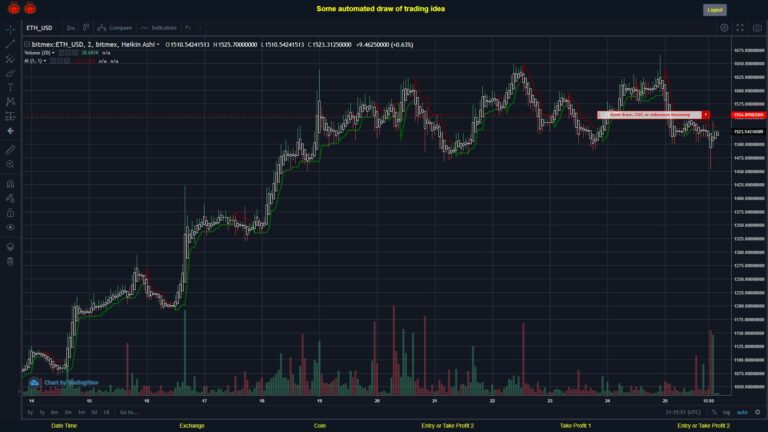Click the UTC clock timezone label
This screenshot has width=768, height=432.
(683, 412)
